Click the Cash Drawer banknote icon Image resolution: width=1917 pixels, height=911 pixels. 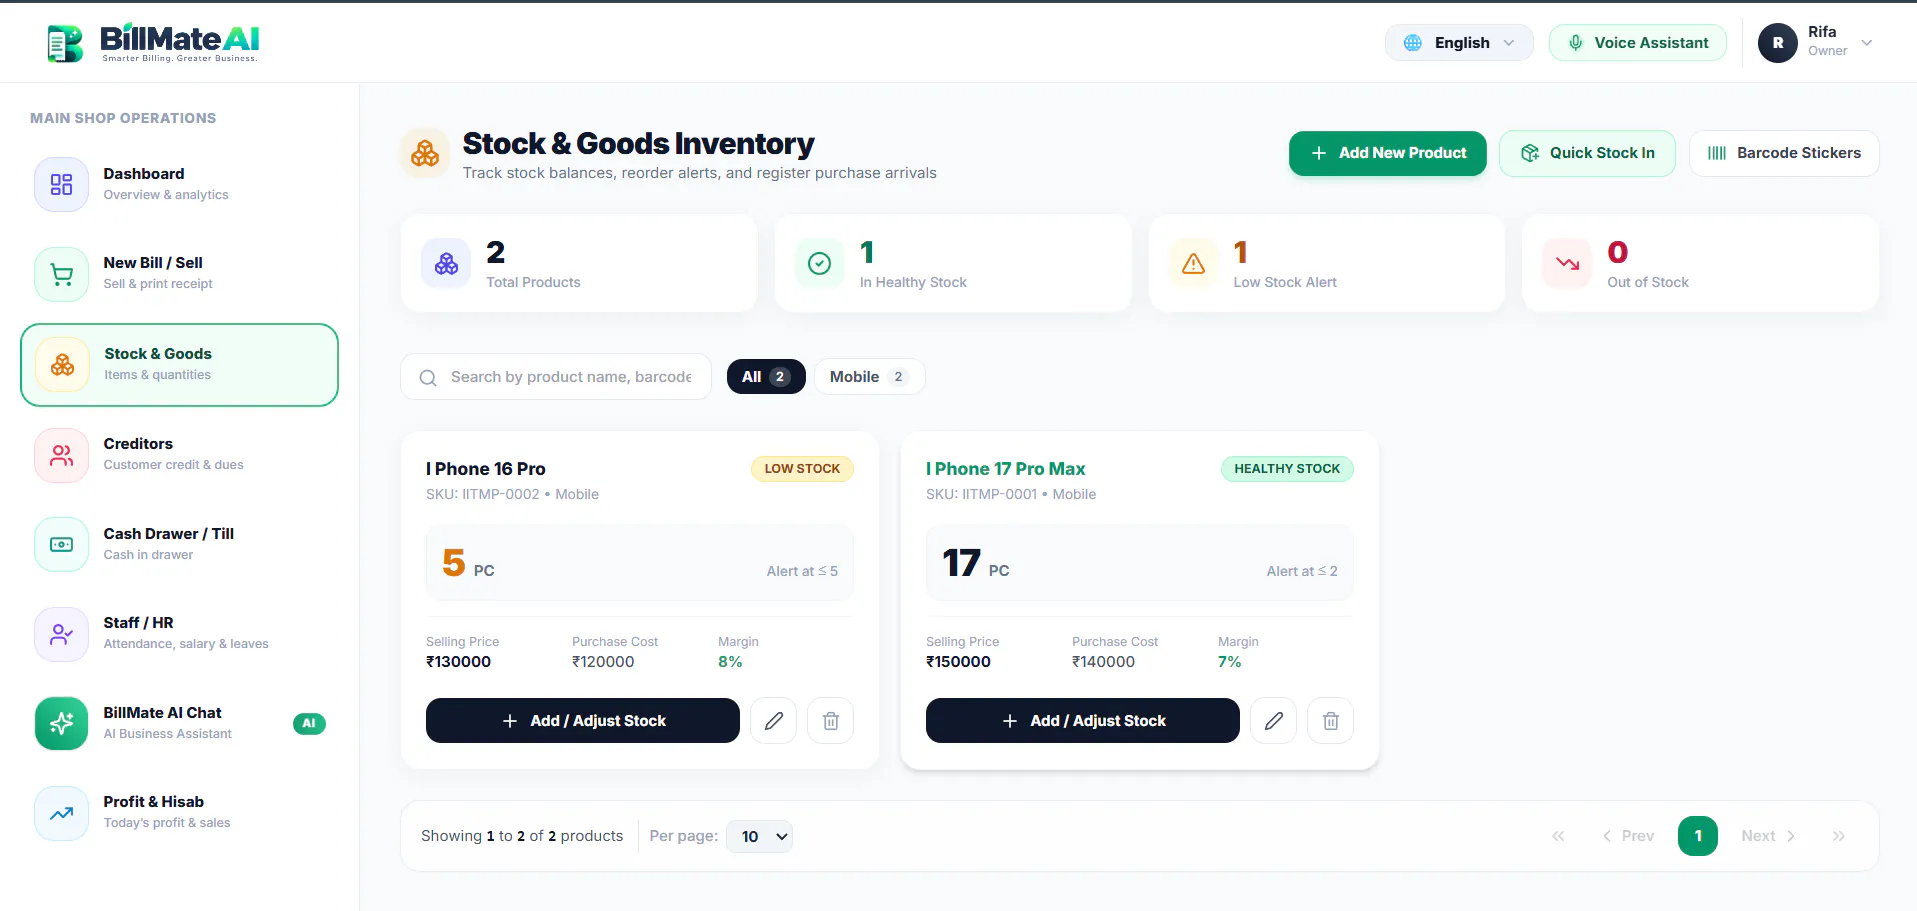pos(62,545)
